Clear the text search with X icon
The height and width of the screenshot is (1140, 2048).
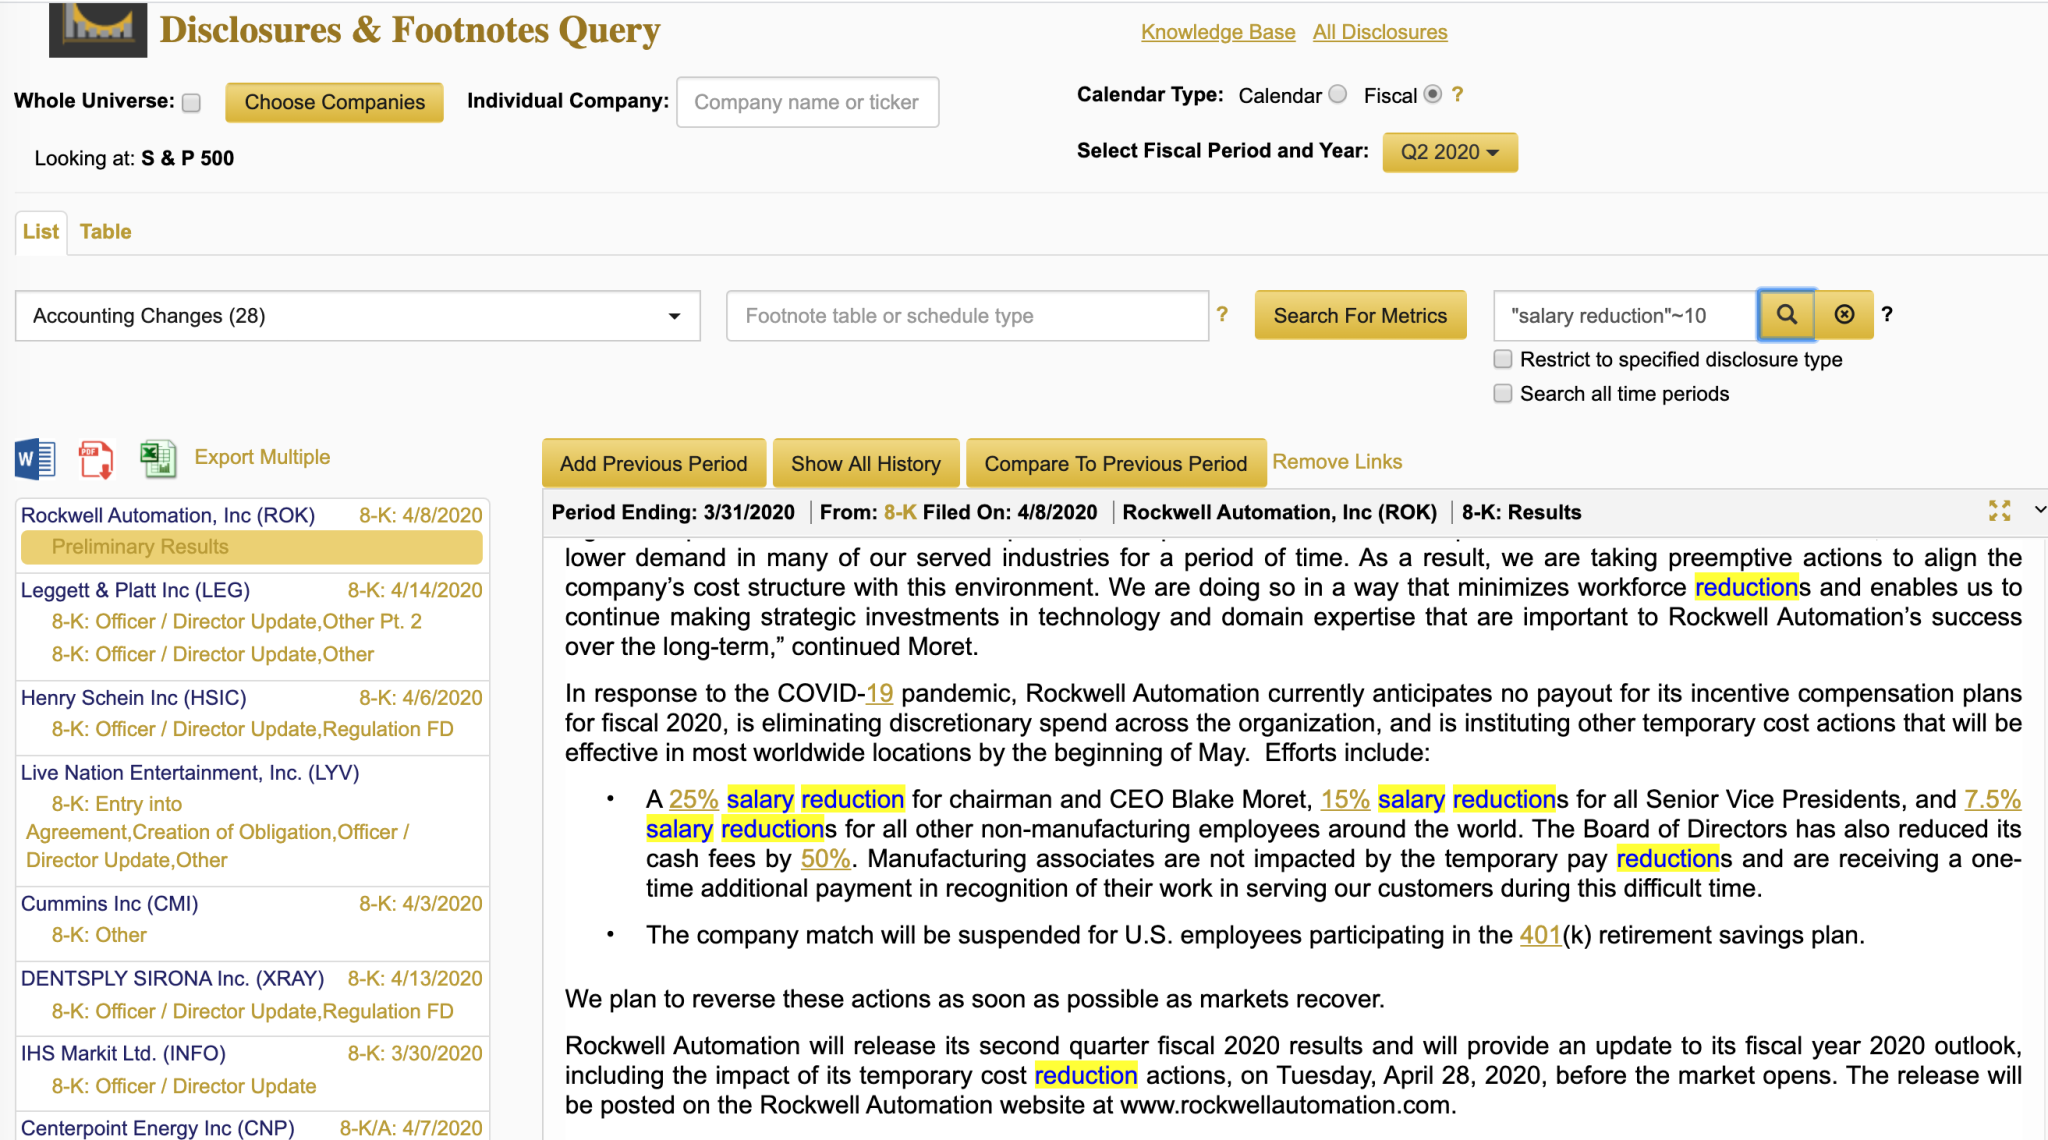tap(1844, 315)
